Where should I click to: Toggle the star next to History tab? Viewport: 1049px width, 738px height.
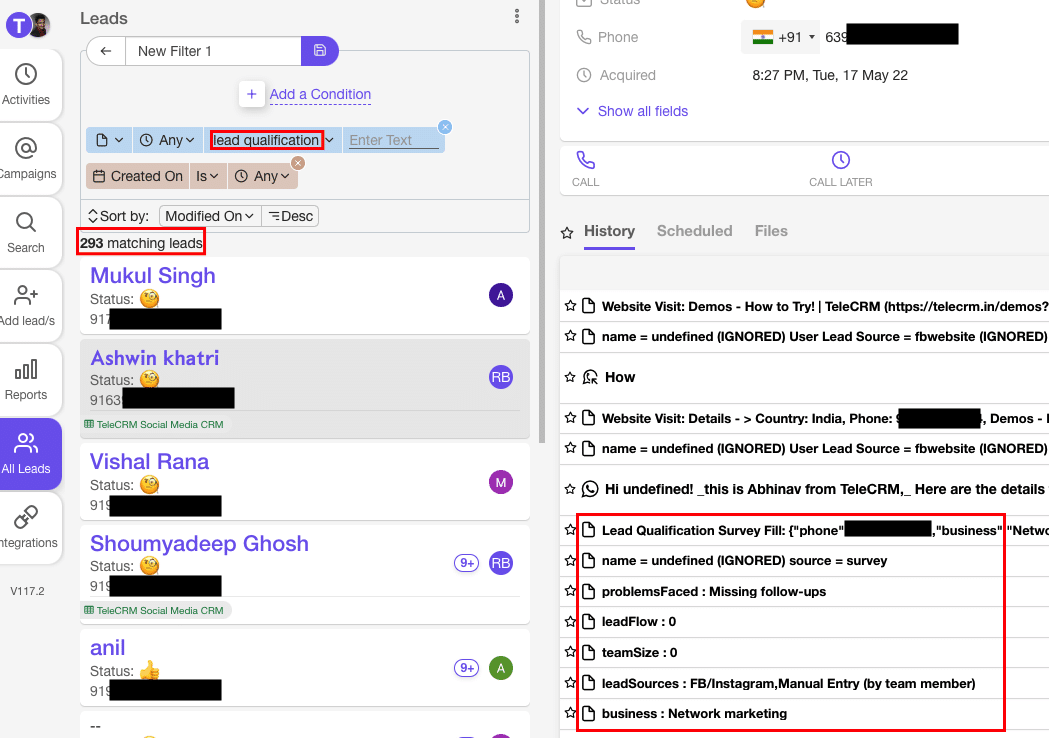[x=567, y=232]
